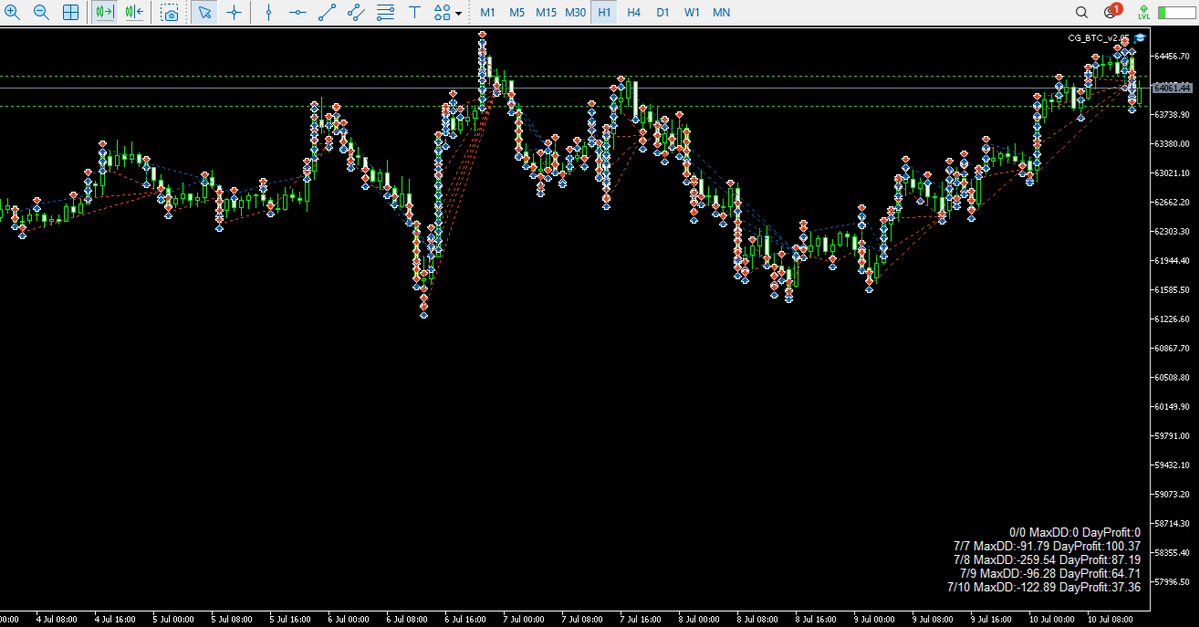Click the 60149.90 price scale label

1171,407
